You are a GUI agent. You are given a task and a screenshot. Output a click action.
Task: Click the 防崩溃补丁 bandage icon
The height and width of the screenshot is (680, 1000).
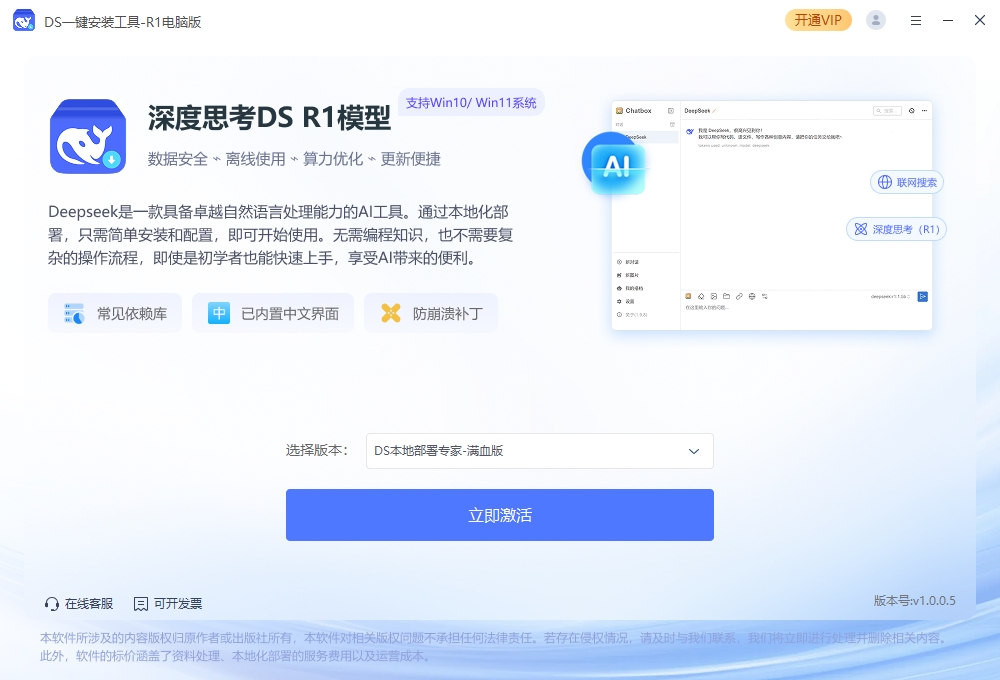[x=391, y=313]
